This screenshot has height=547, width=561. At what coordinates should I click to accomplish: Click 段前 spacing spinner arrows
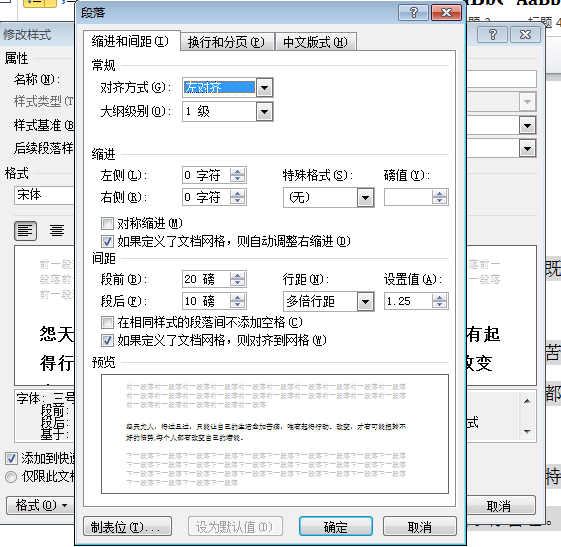(237, 279)
